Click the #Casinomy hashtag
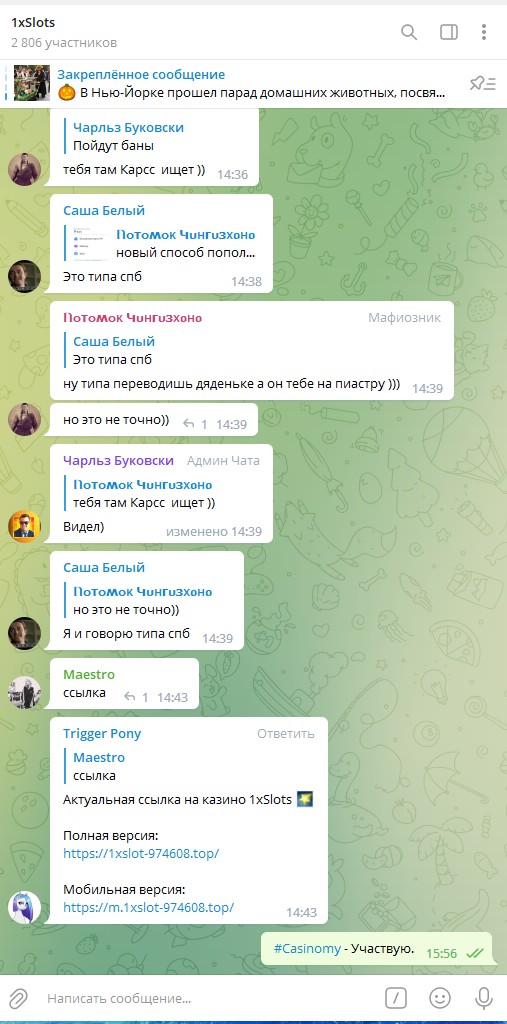Image resolution: width=507 pixels, height=1024 pixels. pos(307,949)
